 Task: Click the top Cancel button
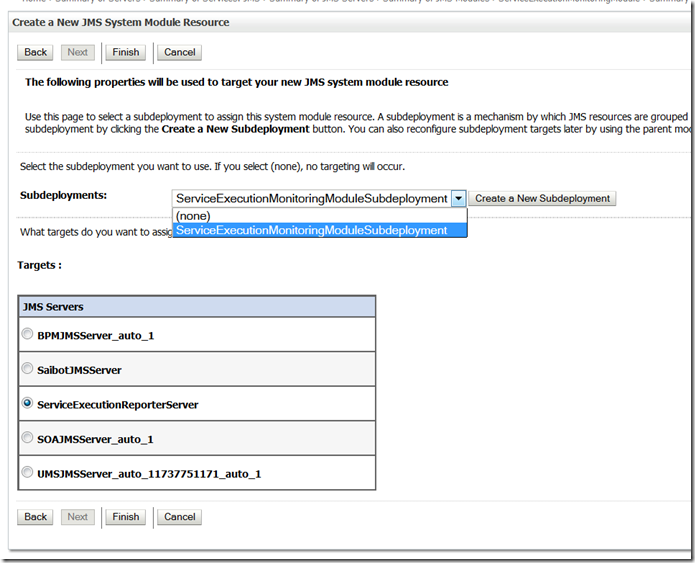click(x=180, y=52)
